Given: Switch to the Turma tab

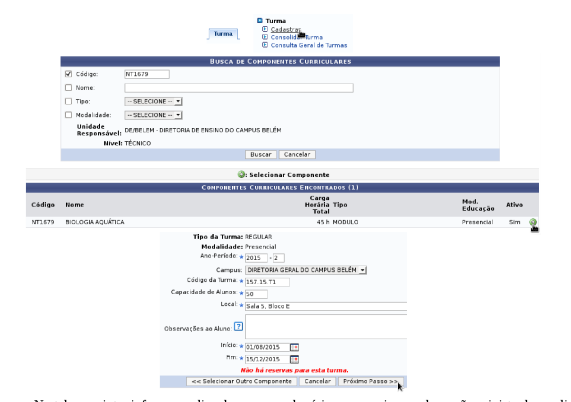Looking at the screenshot, I should point(223,34).
